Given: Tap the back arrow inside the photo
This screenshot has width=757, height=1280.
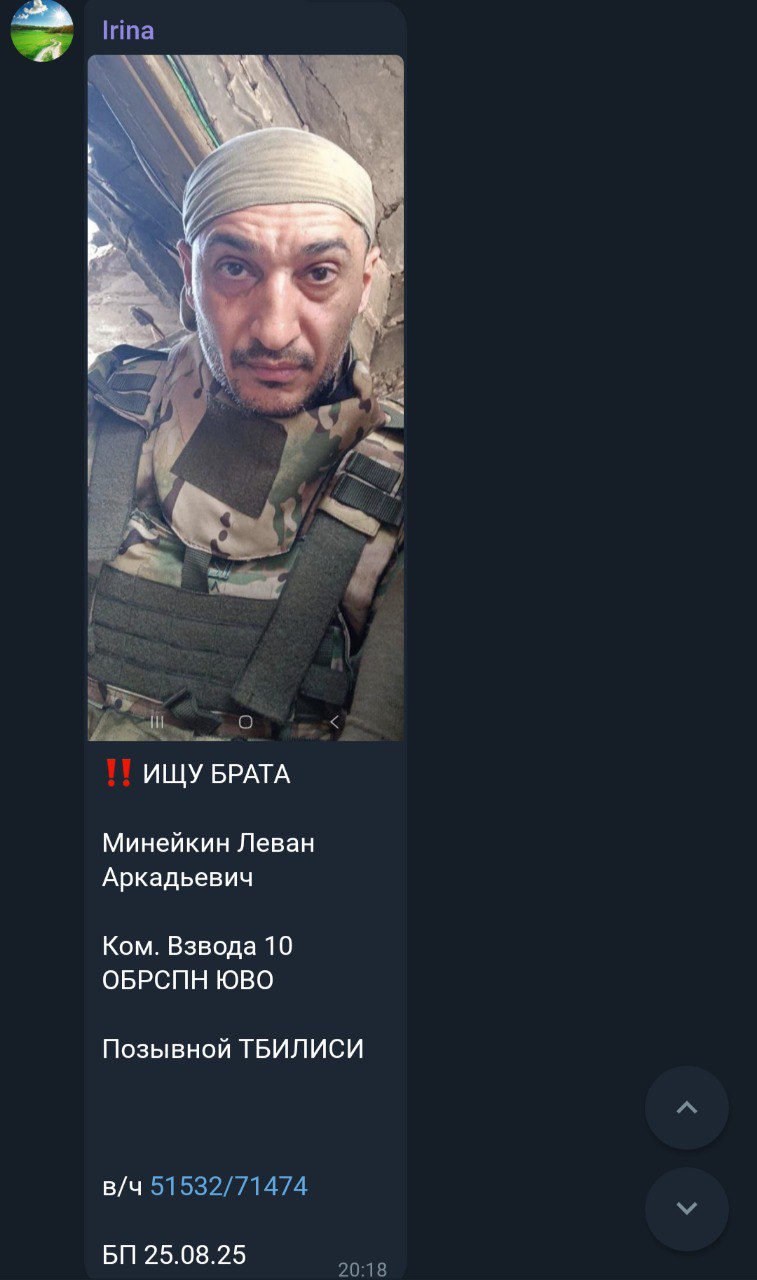Looking at the screenshot, I should [334, 721].
